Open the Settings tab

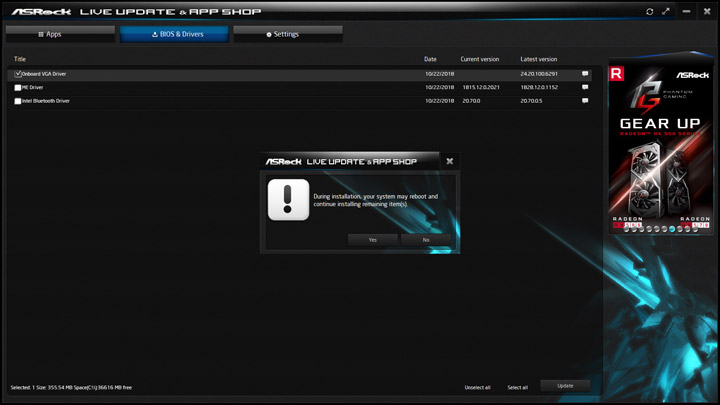288,34
